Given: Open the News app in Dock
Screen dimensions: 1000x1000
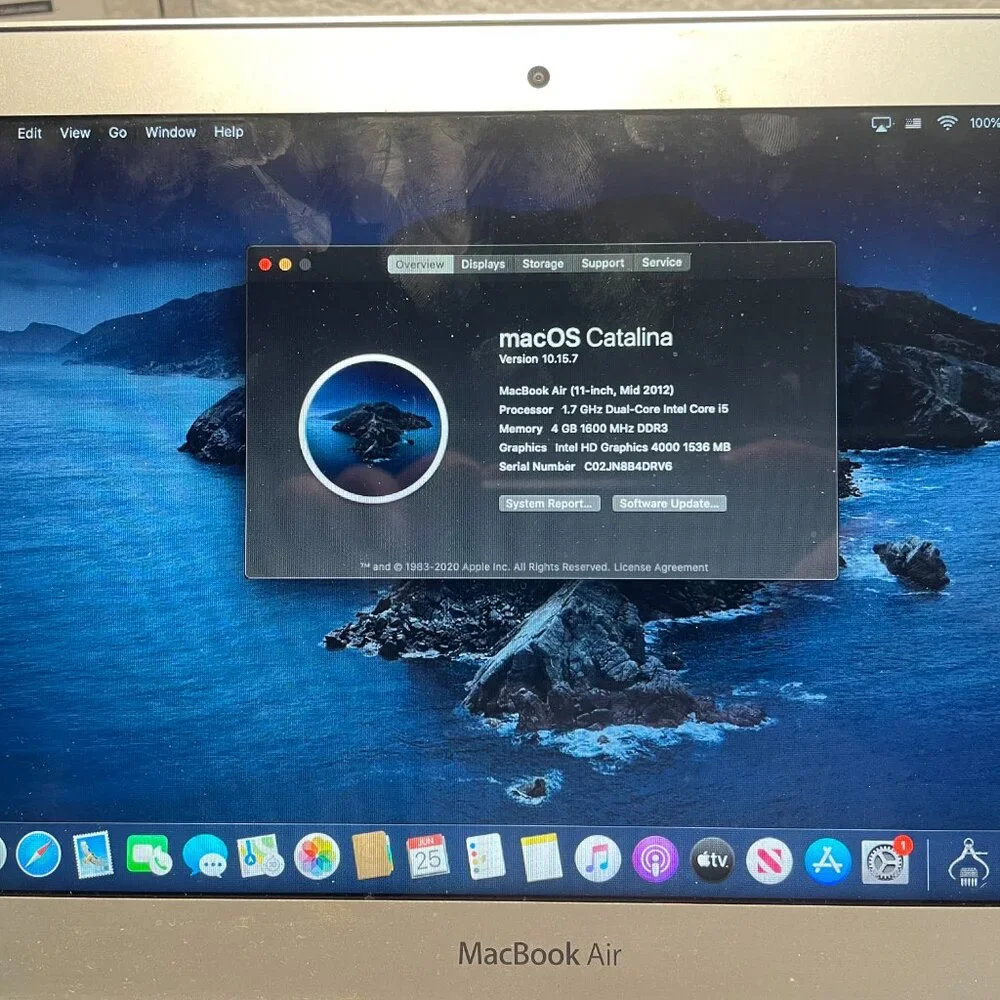Looking at the screenshot, I should [x=769, y=861].
